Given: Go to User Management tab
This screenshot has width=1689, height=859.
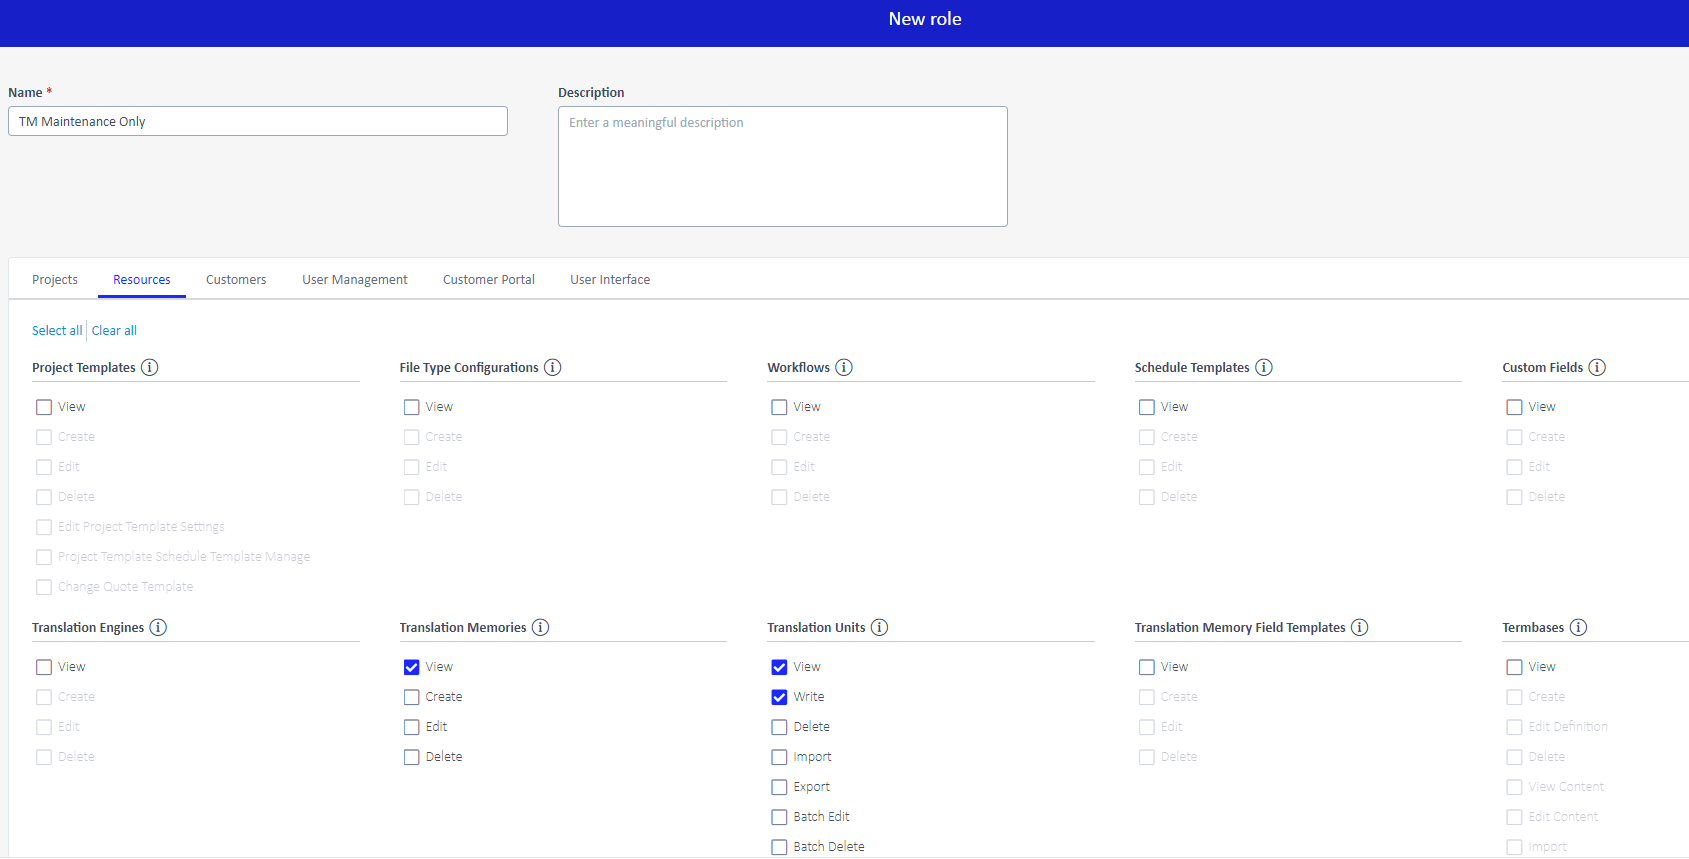Looking at the screenshot, I should click(x=355, y=280).
